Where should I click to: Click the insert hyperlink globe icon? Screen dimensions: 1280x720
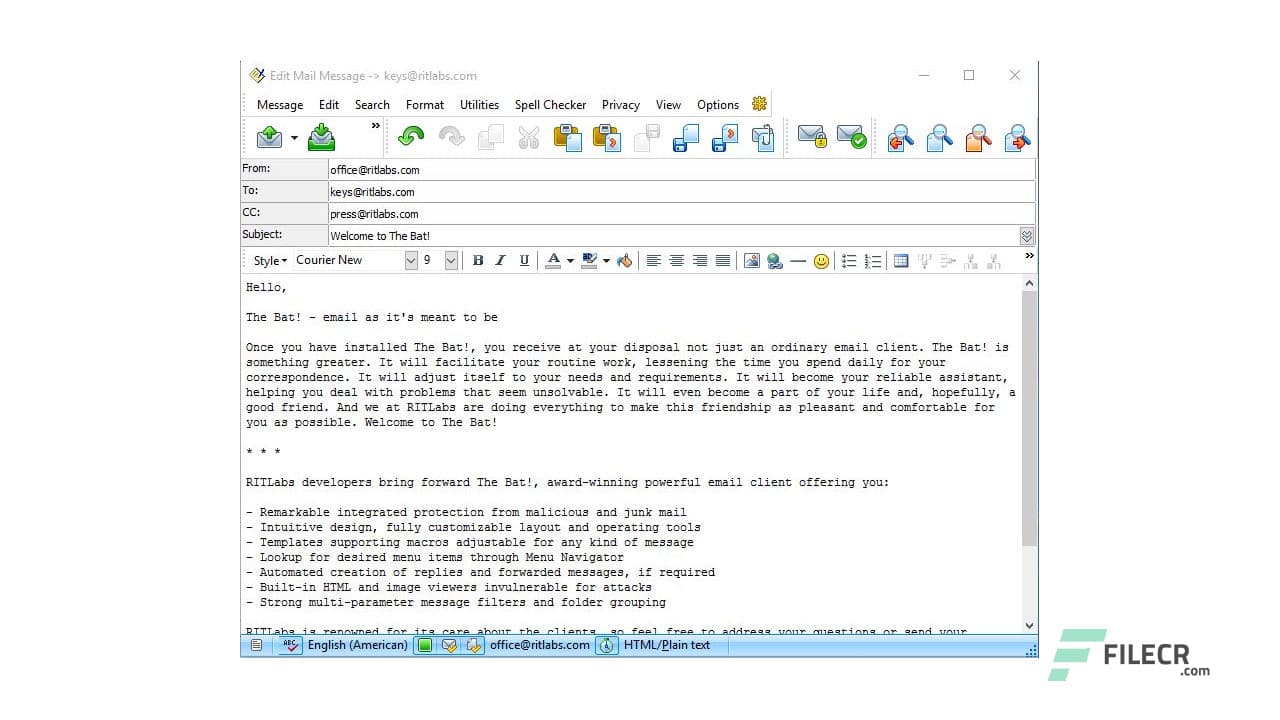point(775,260)
